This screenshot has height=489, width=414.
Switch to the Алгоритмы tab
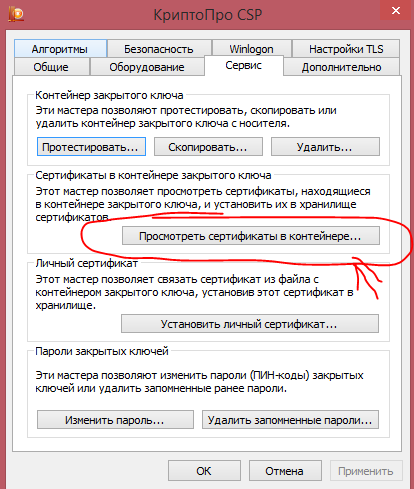(x=60, y=49)
